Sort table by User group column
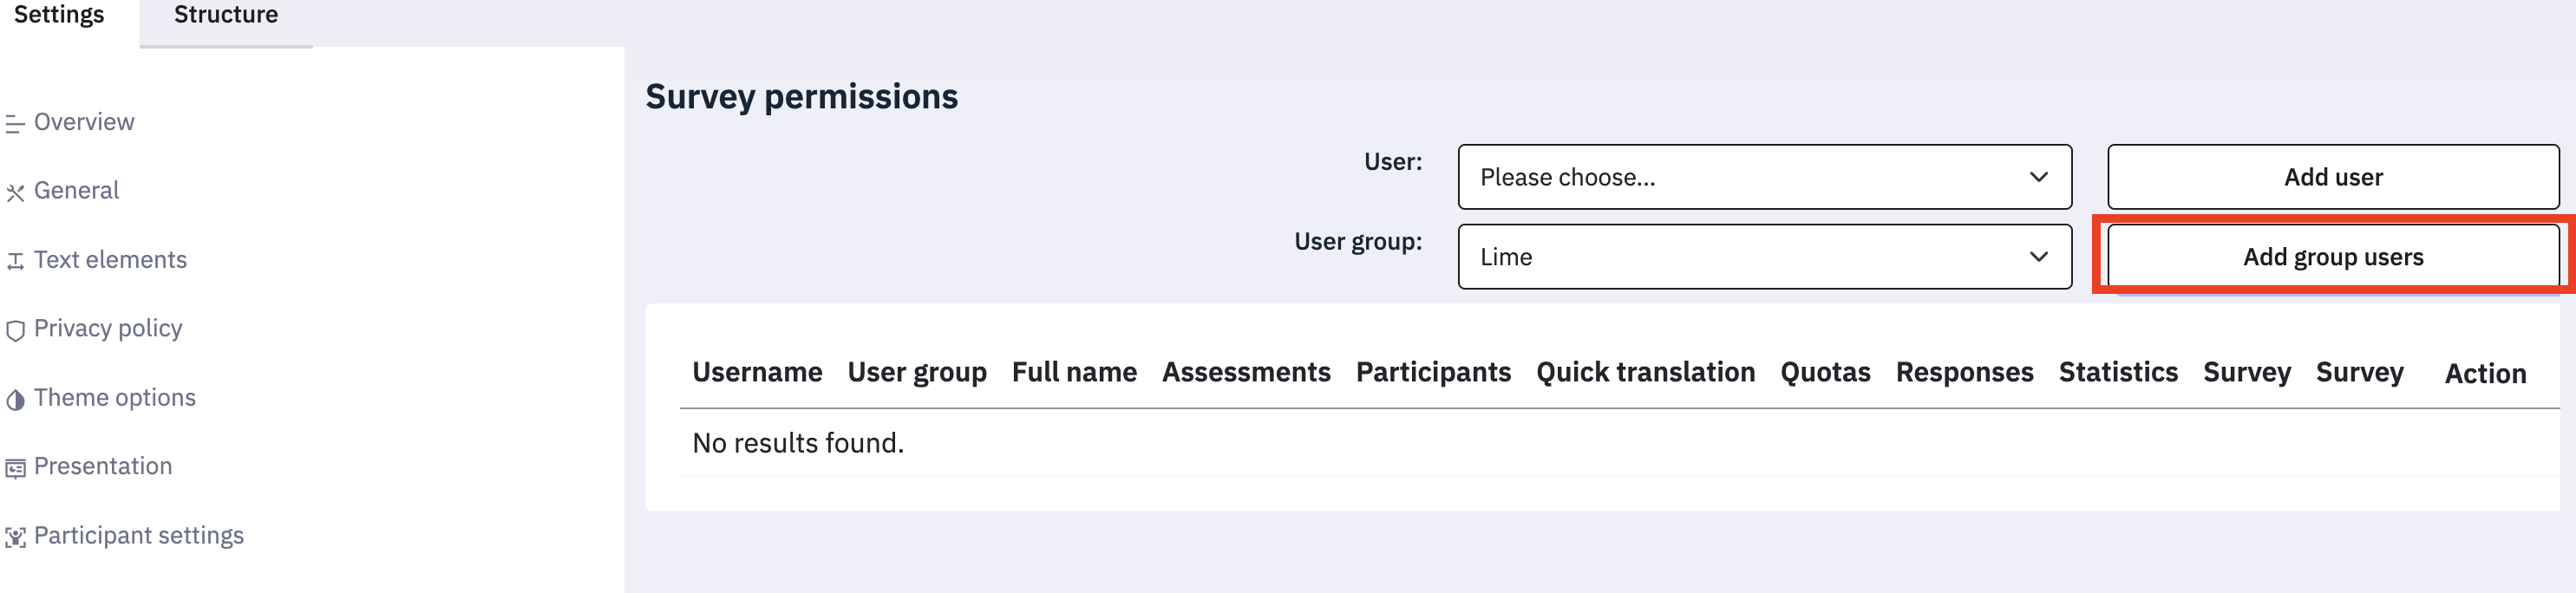Viewport: 2576px width, 593px height. tap(917, 372)
